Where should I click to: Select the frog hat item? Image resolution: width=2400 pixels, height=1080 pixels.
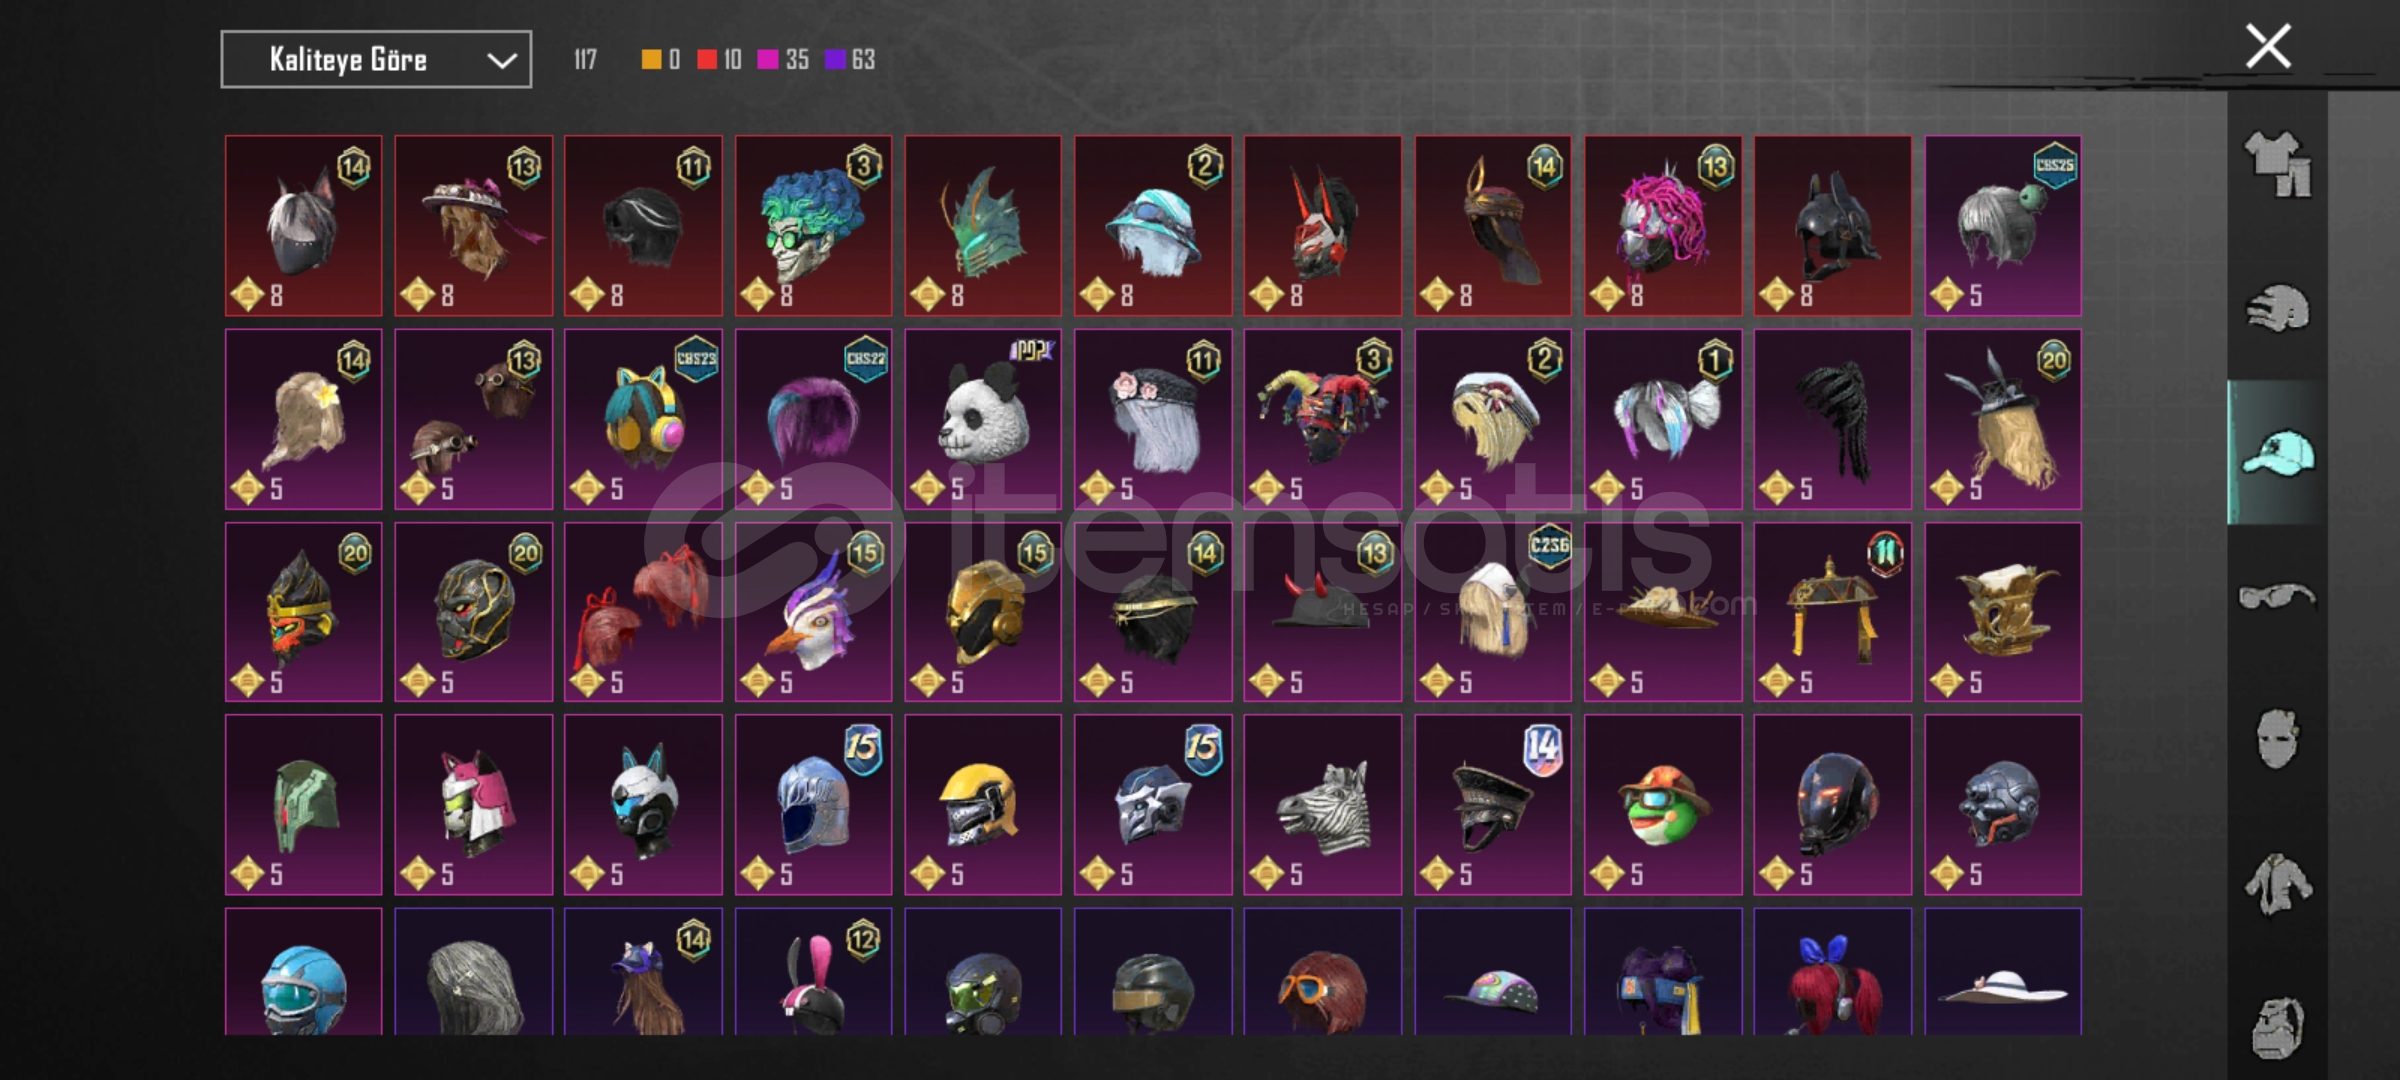click(x=1662, y=804)
